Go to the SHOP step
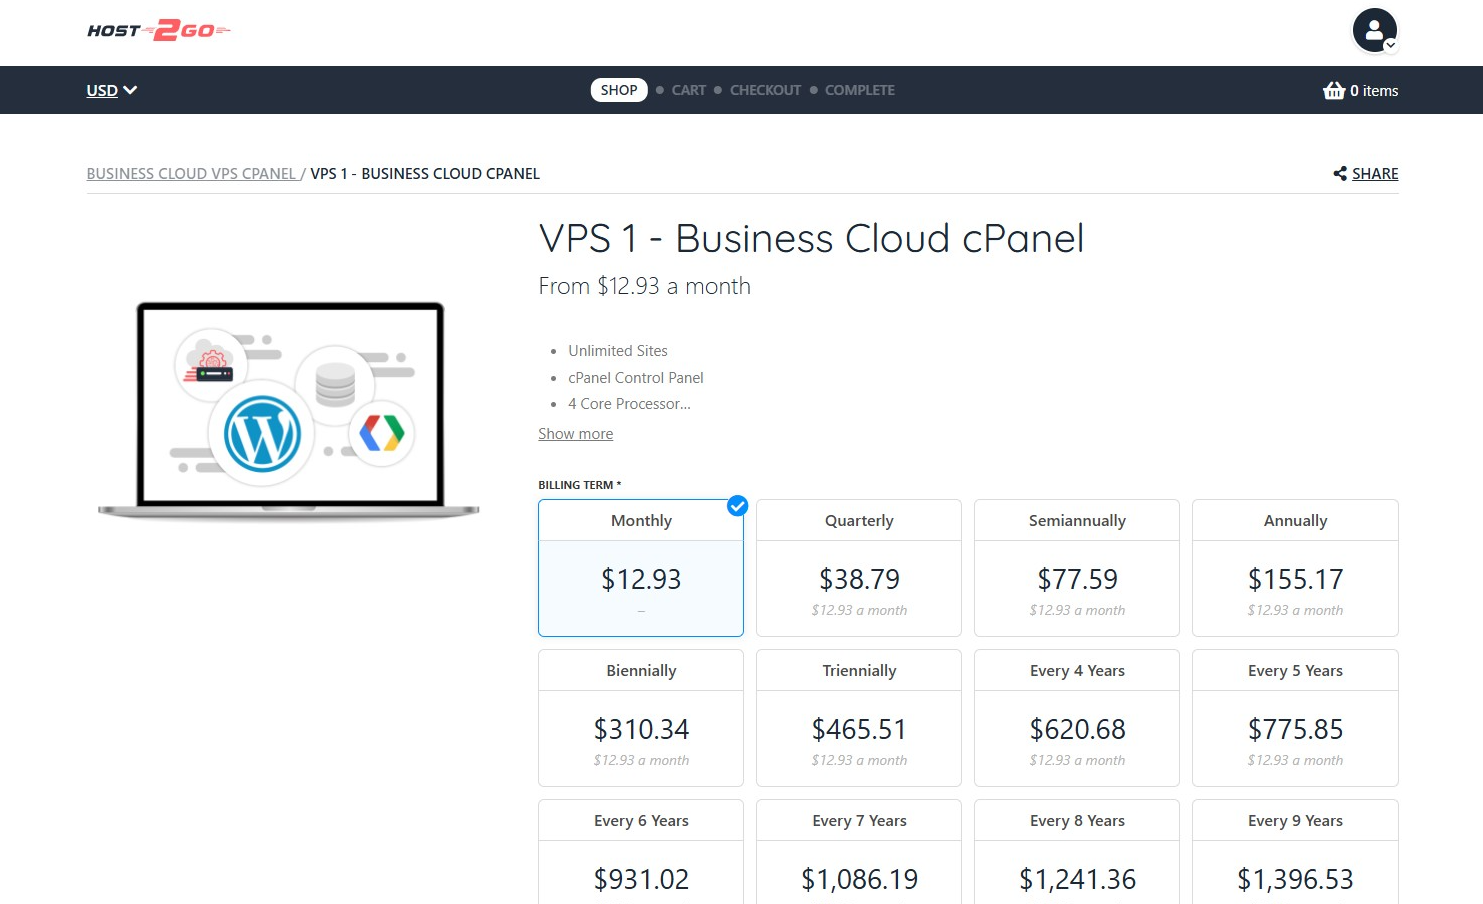 [x=619, y=90]
